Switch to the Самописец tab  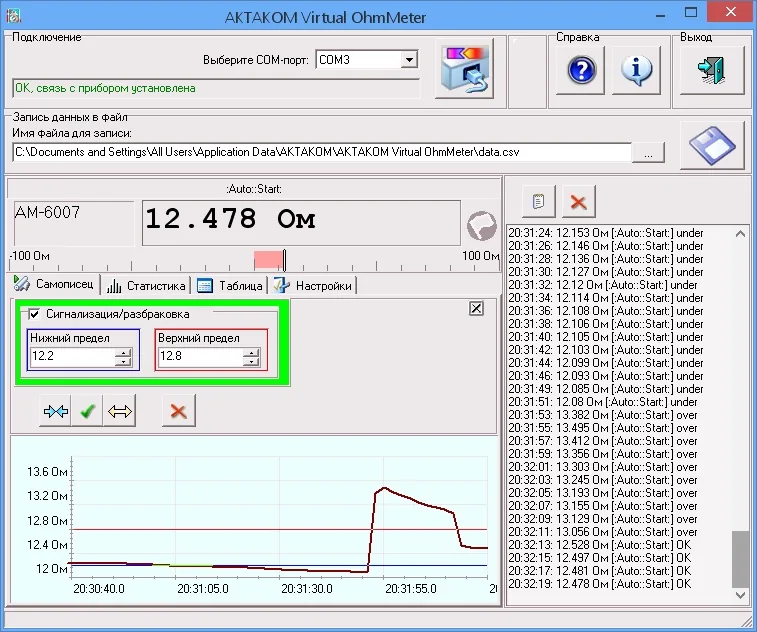coord(54,284)
